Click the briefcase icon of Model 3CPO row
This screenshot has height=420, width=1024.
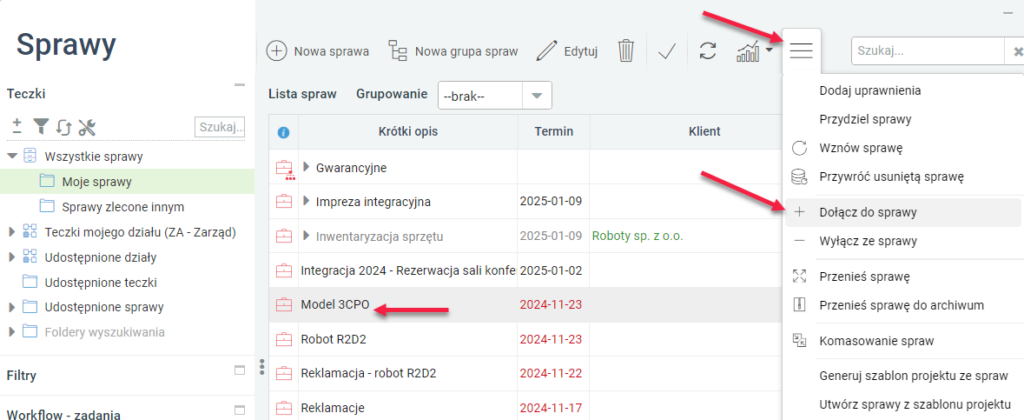point(283,305)
